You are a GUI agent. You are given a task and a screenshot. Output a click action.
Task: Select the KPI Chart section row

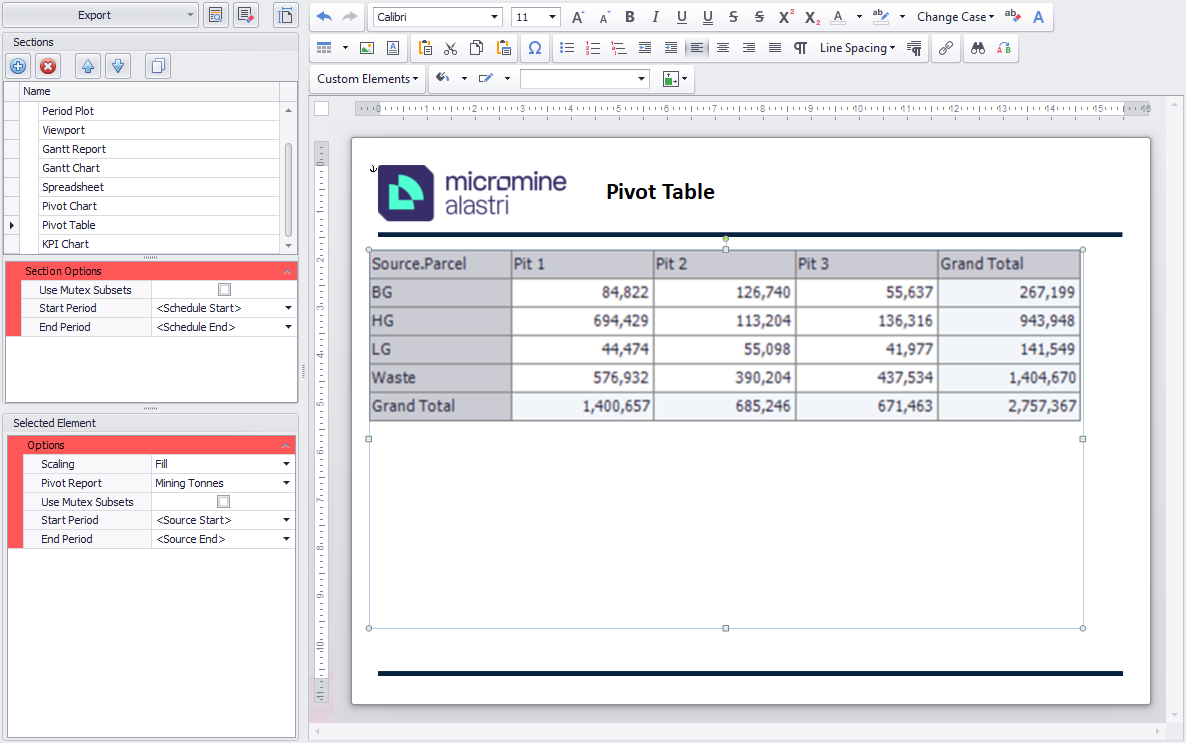[x=65, y=244]
